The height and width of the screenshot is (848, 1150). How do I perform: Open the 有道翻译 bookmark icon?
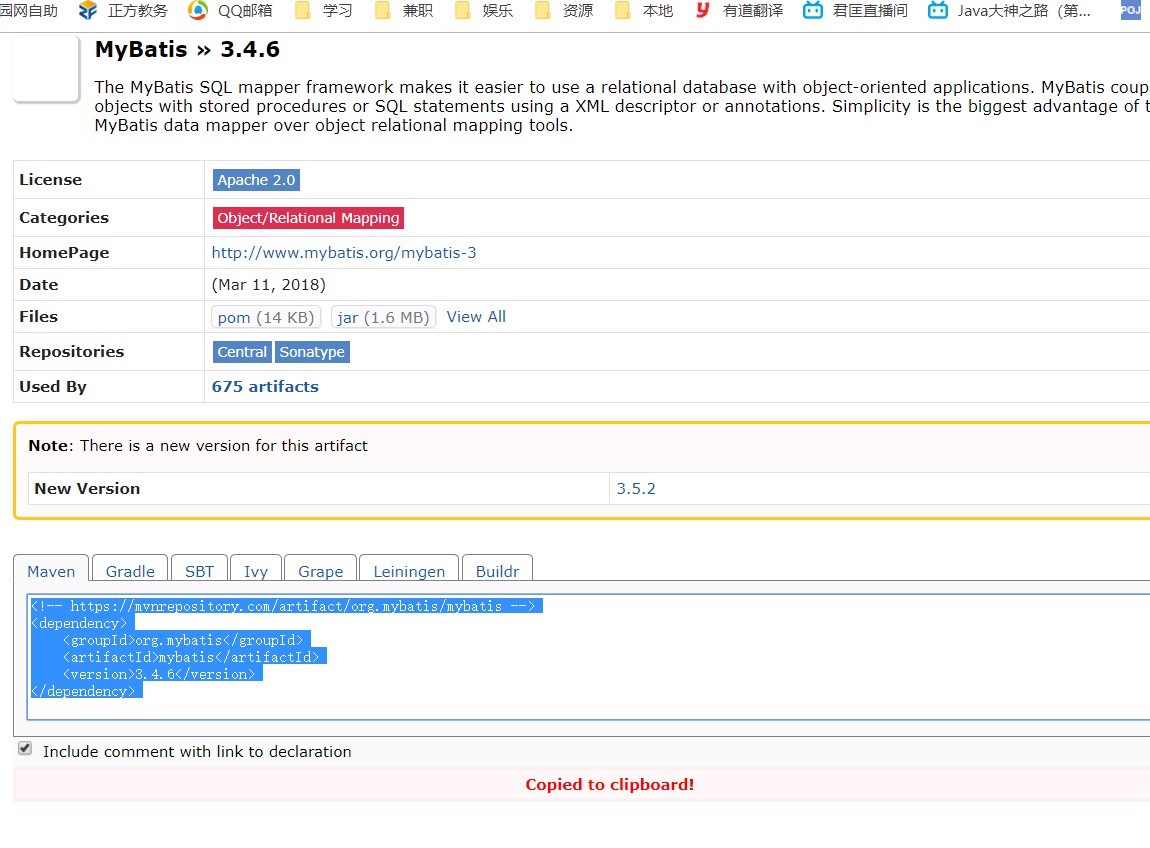pyautogui.click(x=703, y=10)
